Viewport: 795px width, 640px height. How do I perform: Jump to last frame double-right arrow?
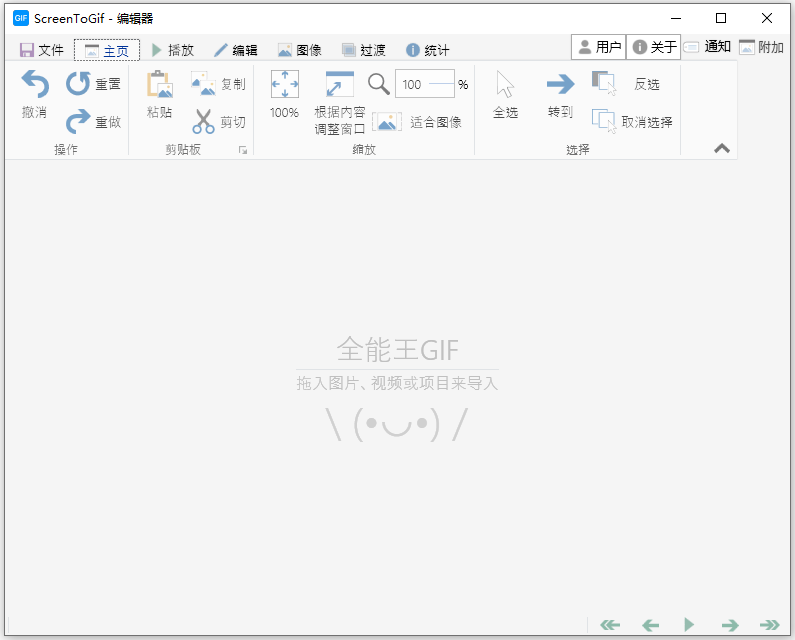(x=770, y=625)
